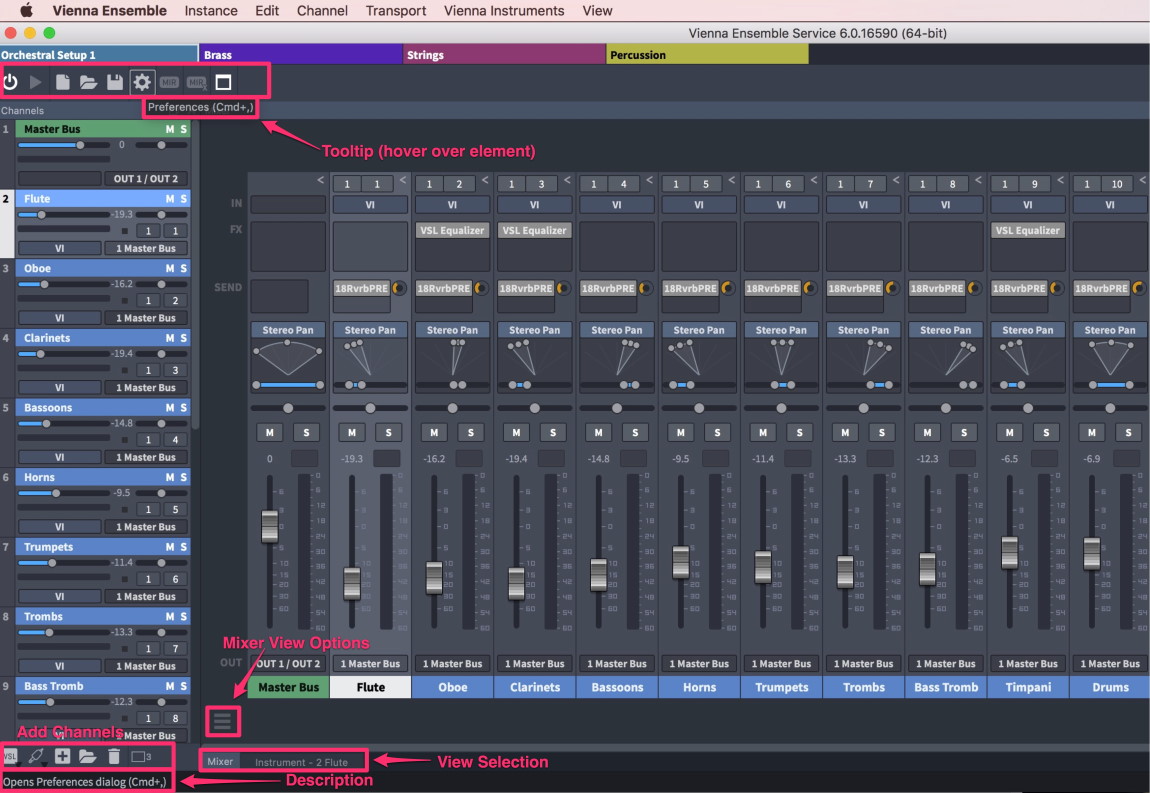Open 1 Master Bus output on Trombs strip
Image resolution: width=1150 pixels, height=793 pixels.
863,663
